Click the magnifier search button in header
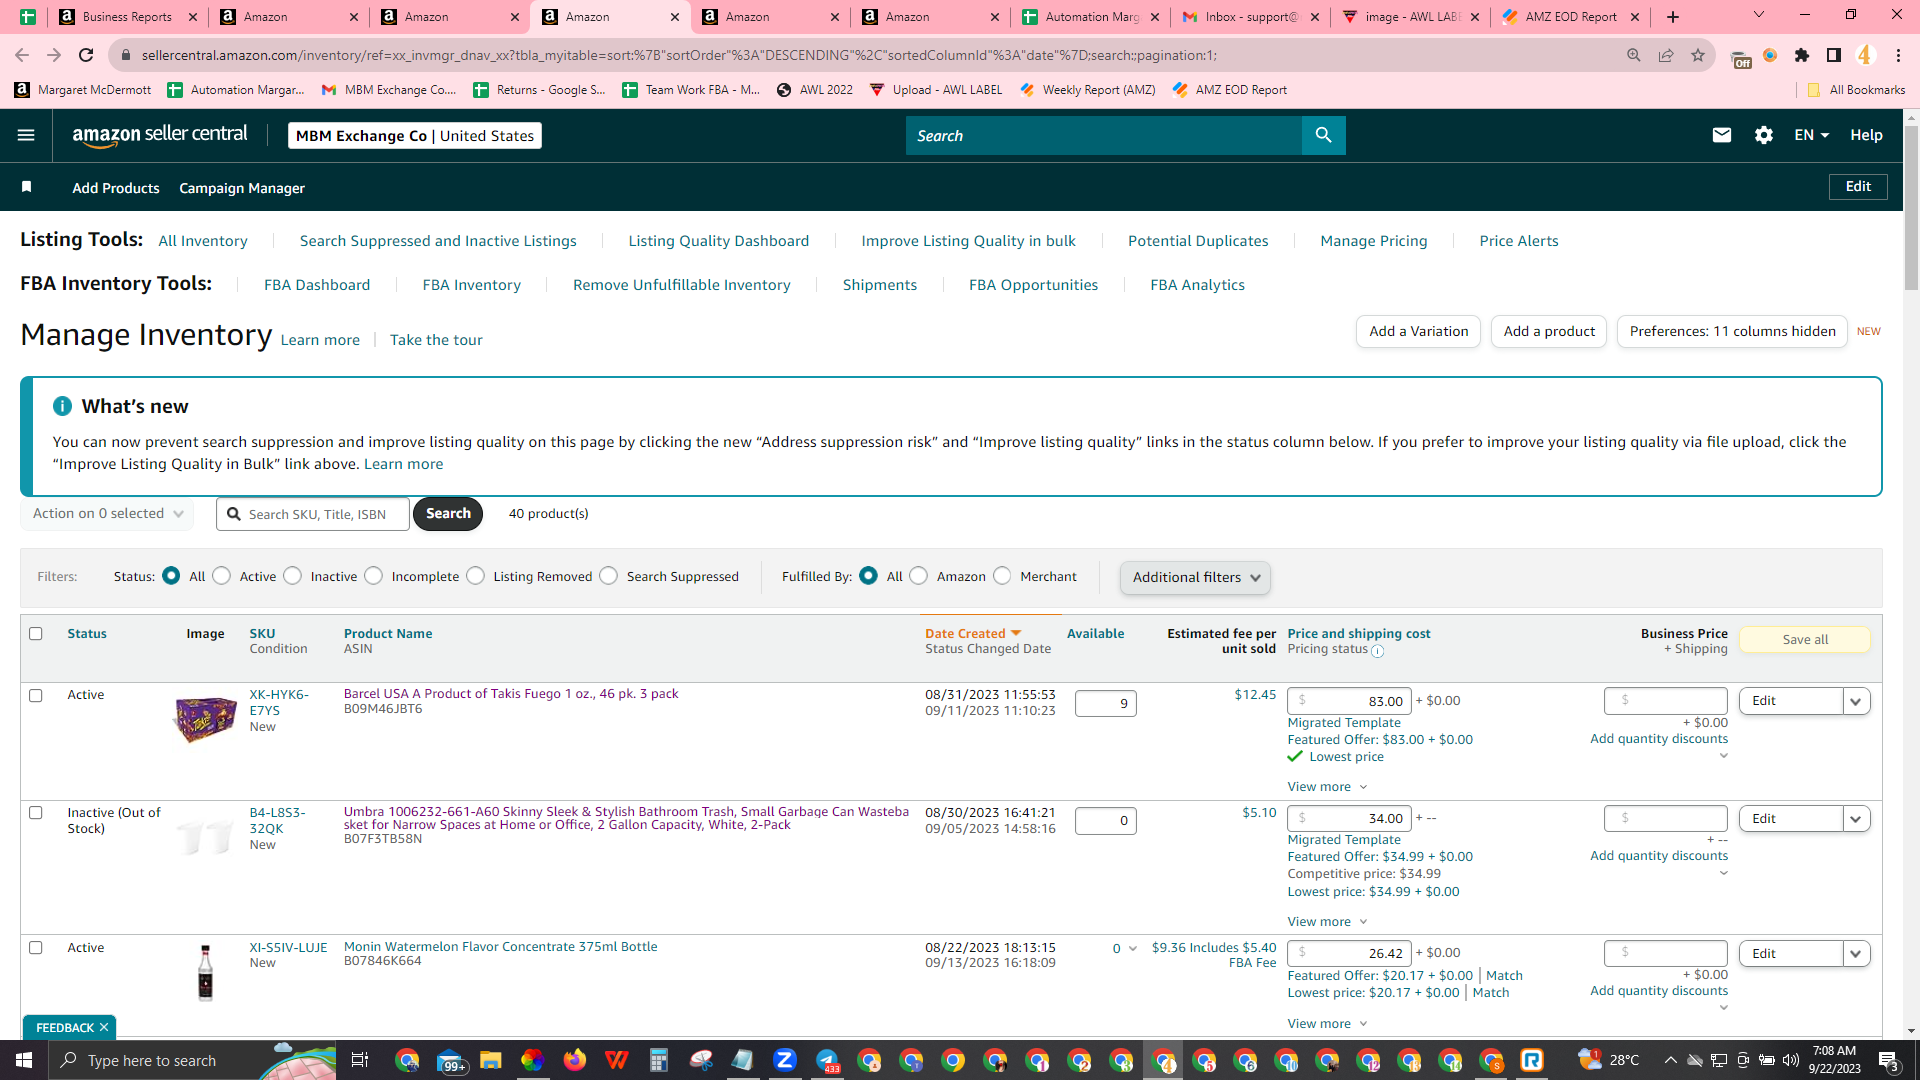The image size is (1920, 1080). (1323, 135)
